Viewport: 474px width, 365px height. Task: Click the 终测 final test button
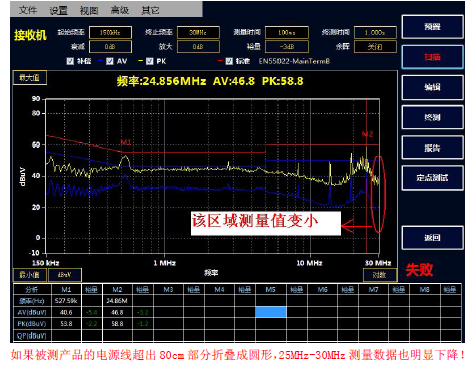click(432, 117)
